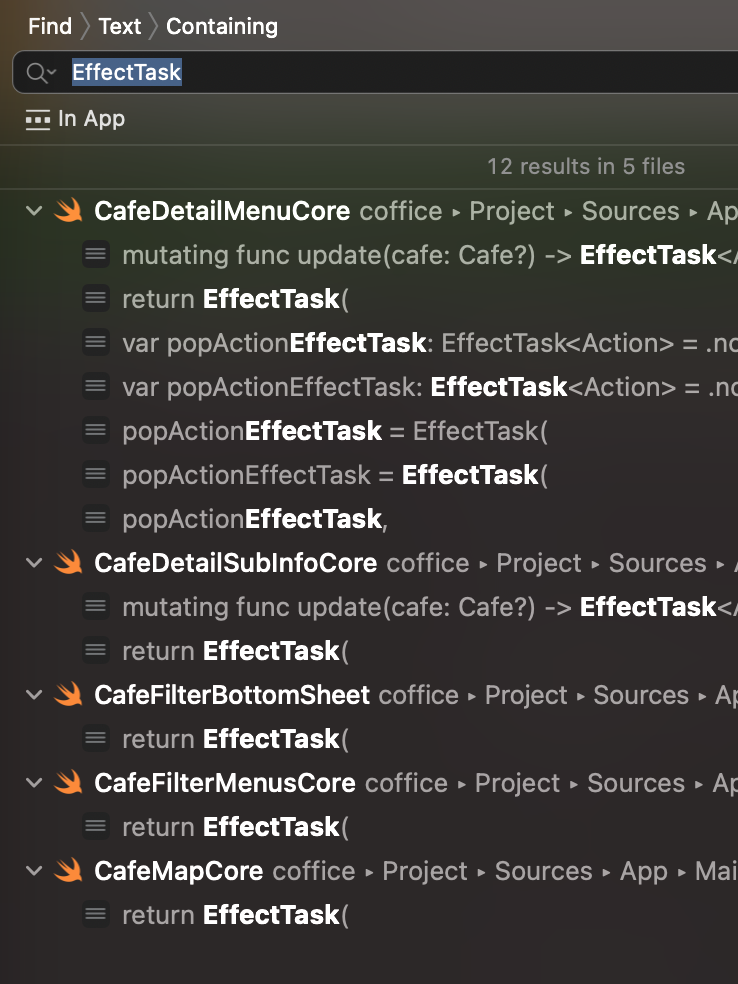Collapse the CafeMapCore results group
Image resolution: width=738 pixels, height=984 pixels.
click(34, 870)
